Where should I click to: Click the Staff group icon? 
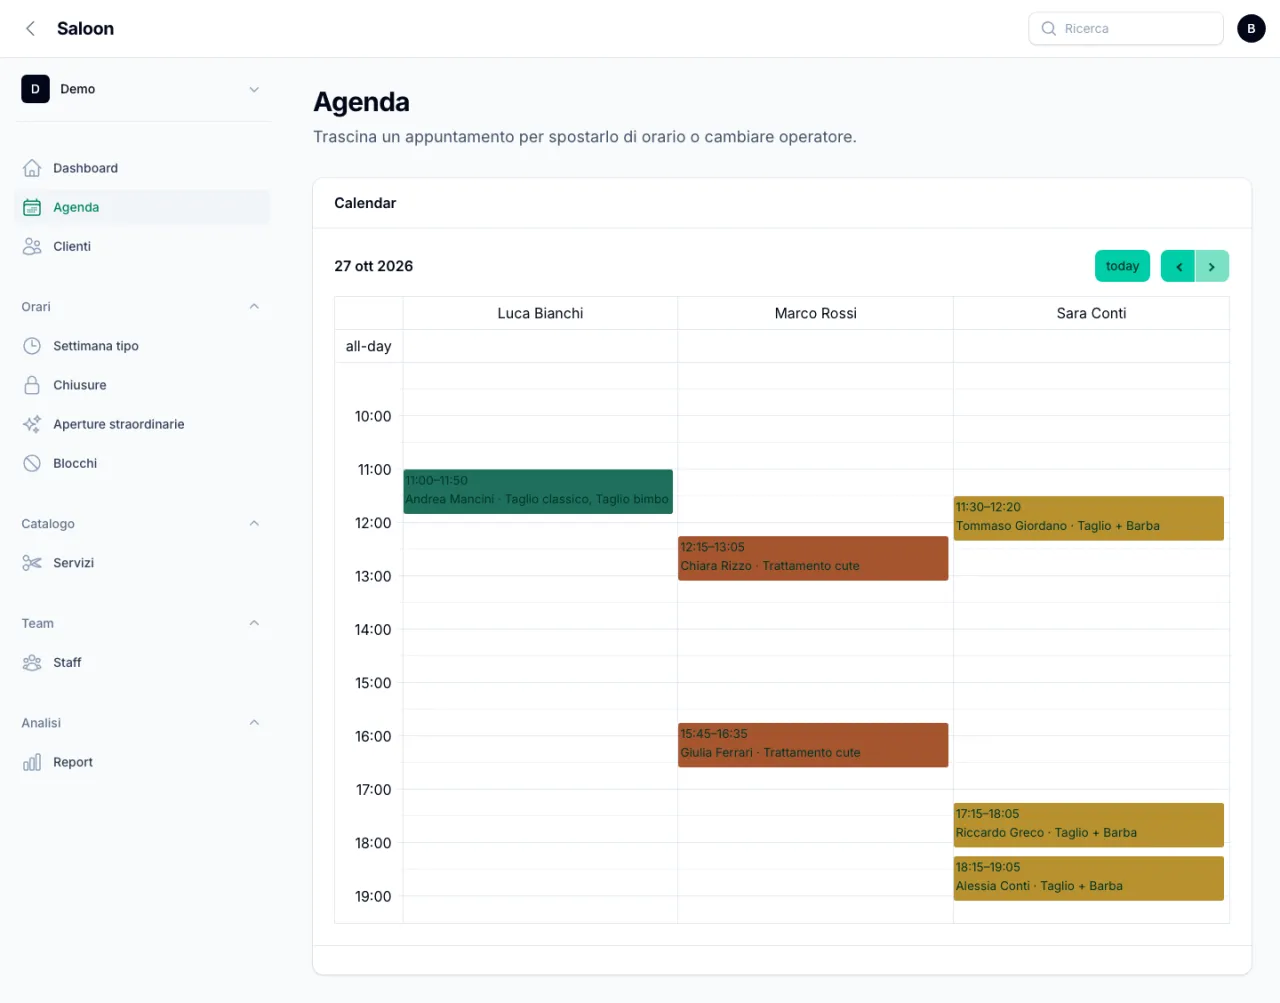pyautogui.click(x=32, y=662)
